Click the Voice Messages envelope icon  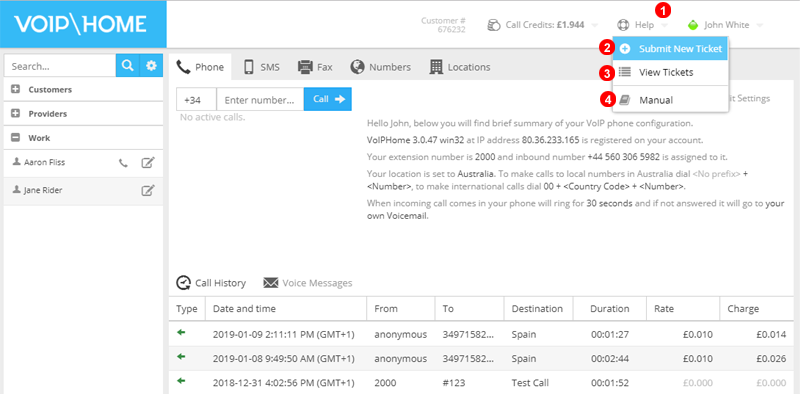click(270, 283)
